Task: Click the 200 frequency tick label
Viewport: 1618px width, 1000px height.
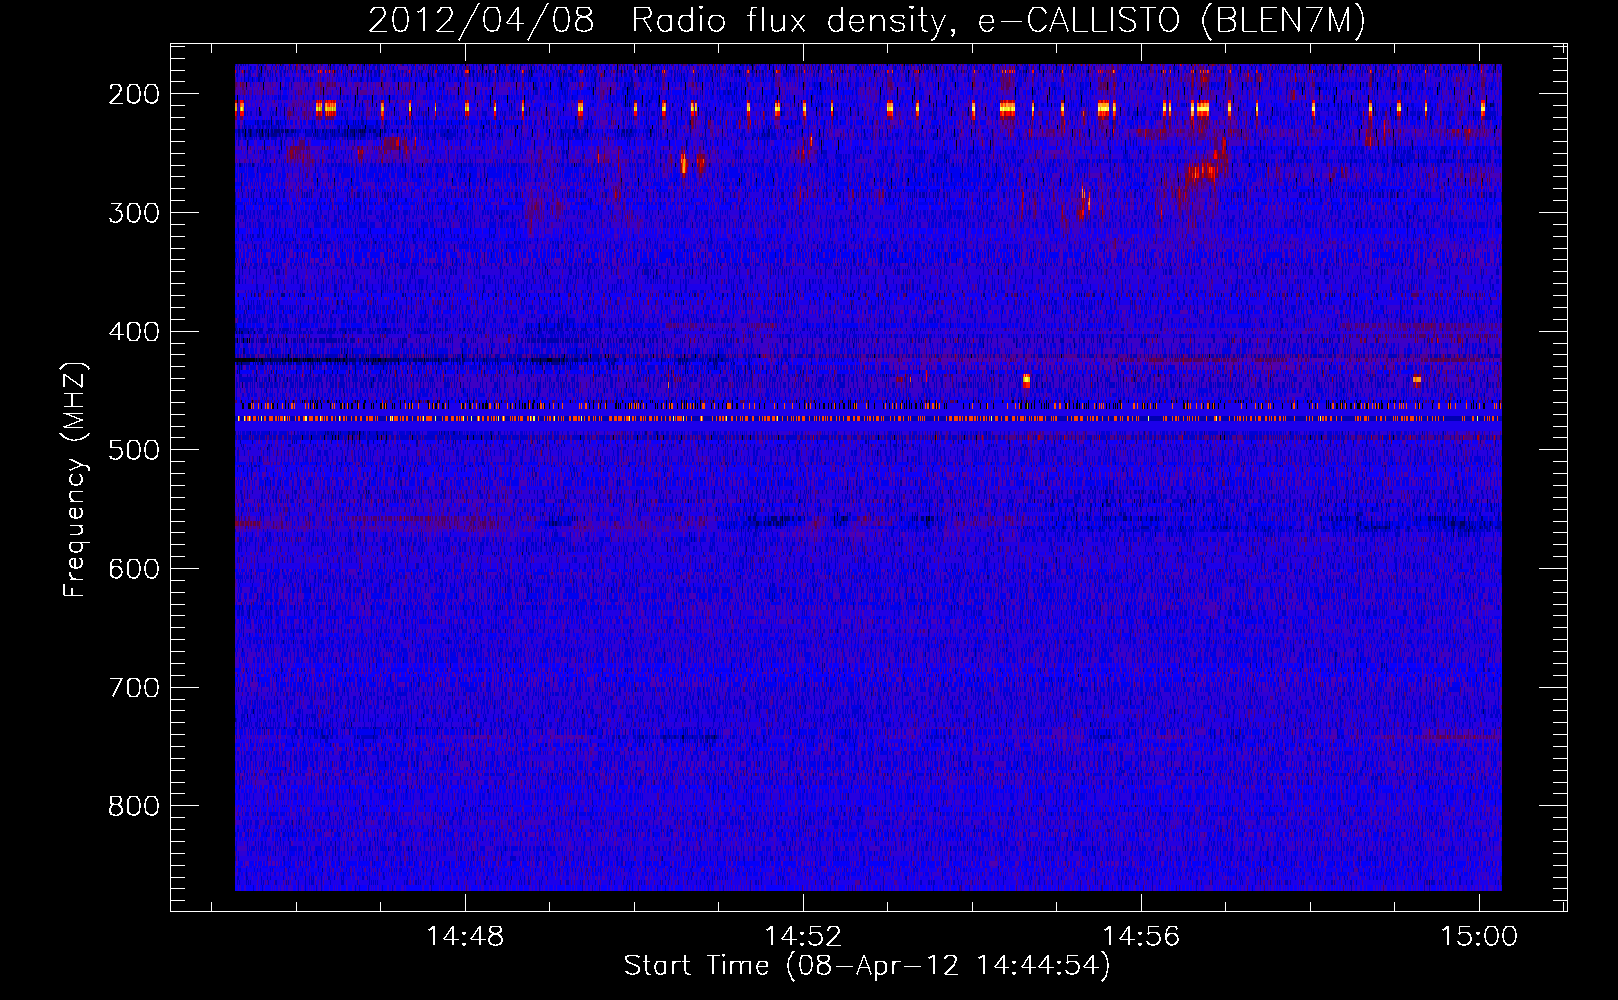Action: pos(134,93)
